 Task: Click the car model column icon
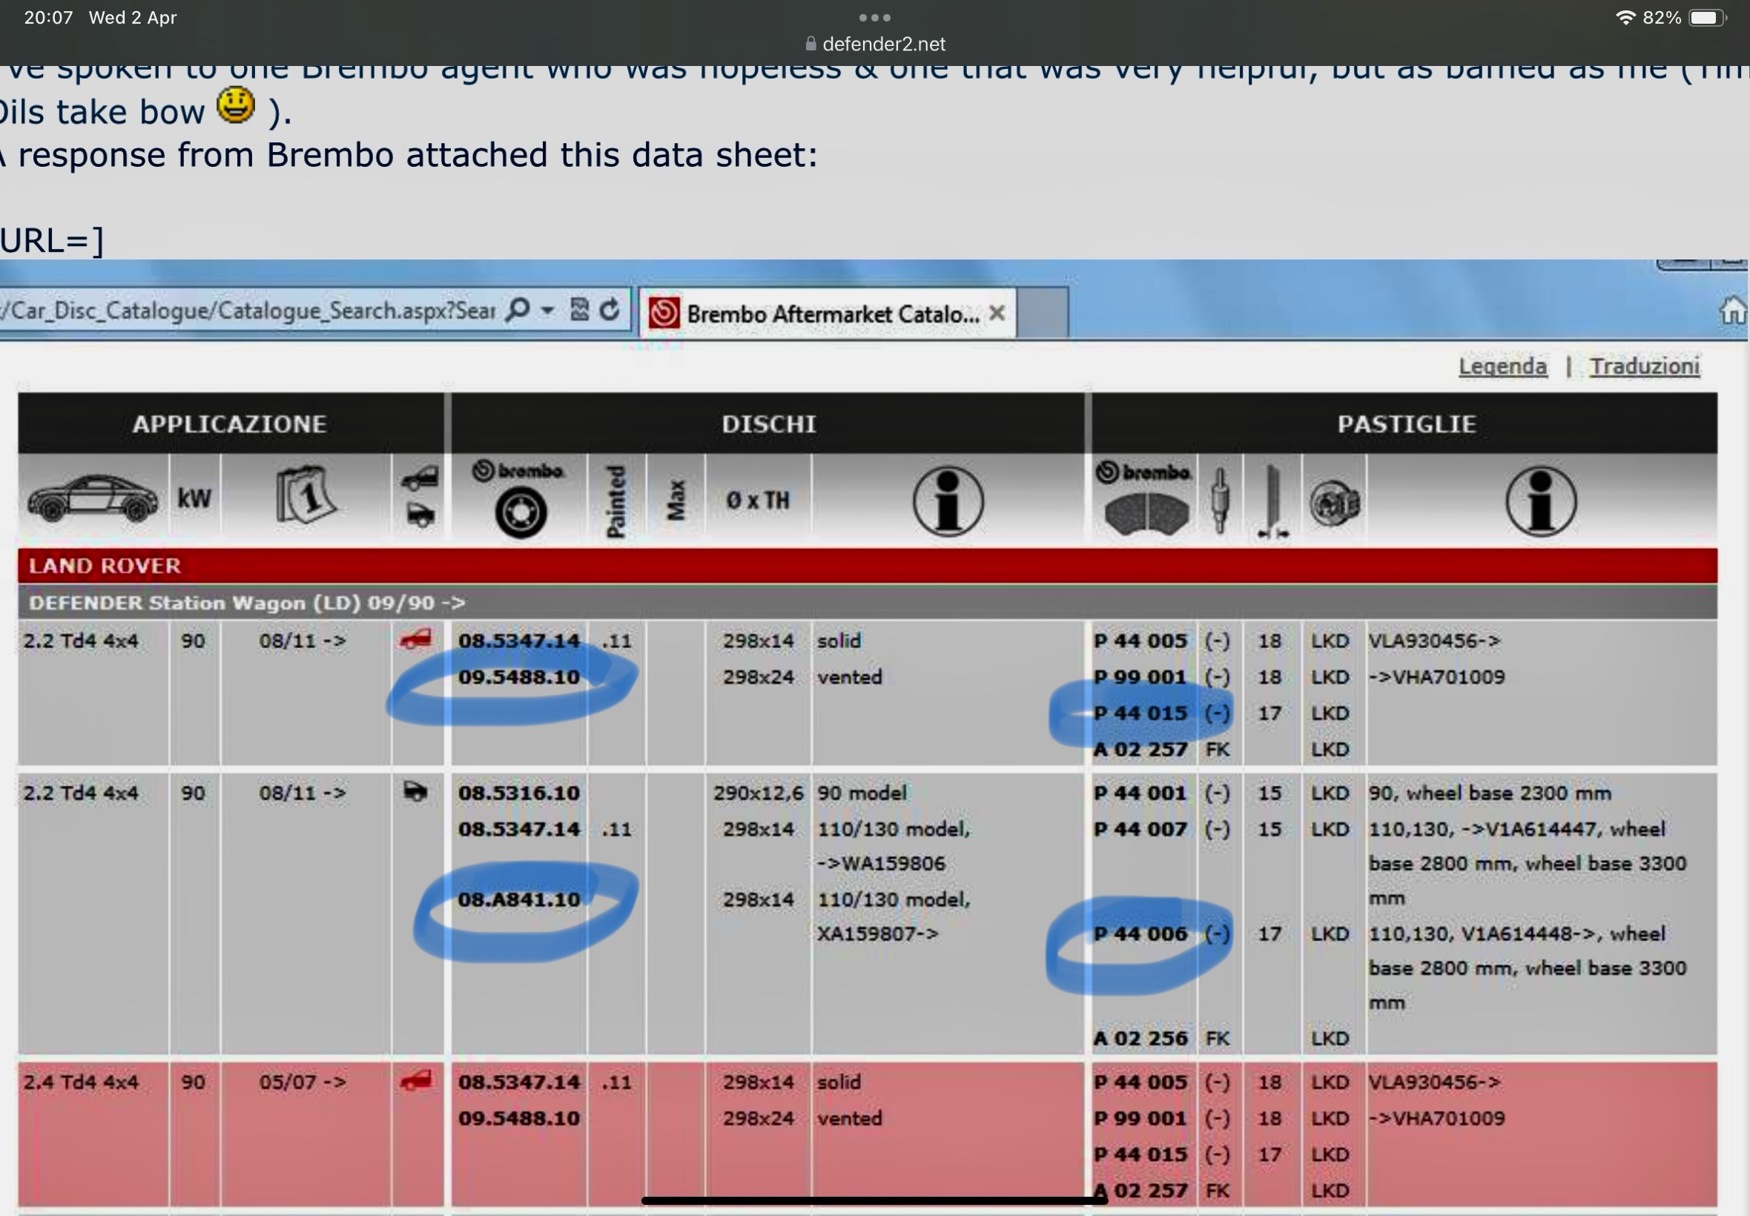(92, 498)
